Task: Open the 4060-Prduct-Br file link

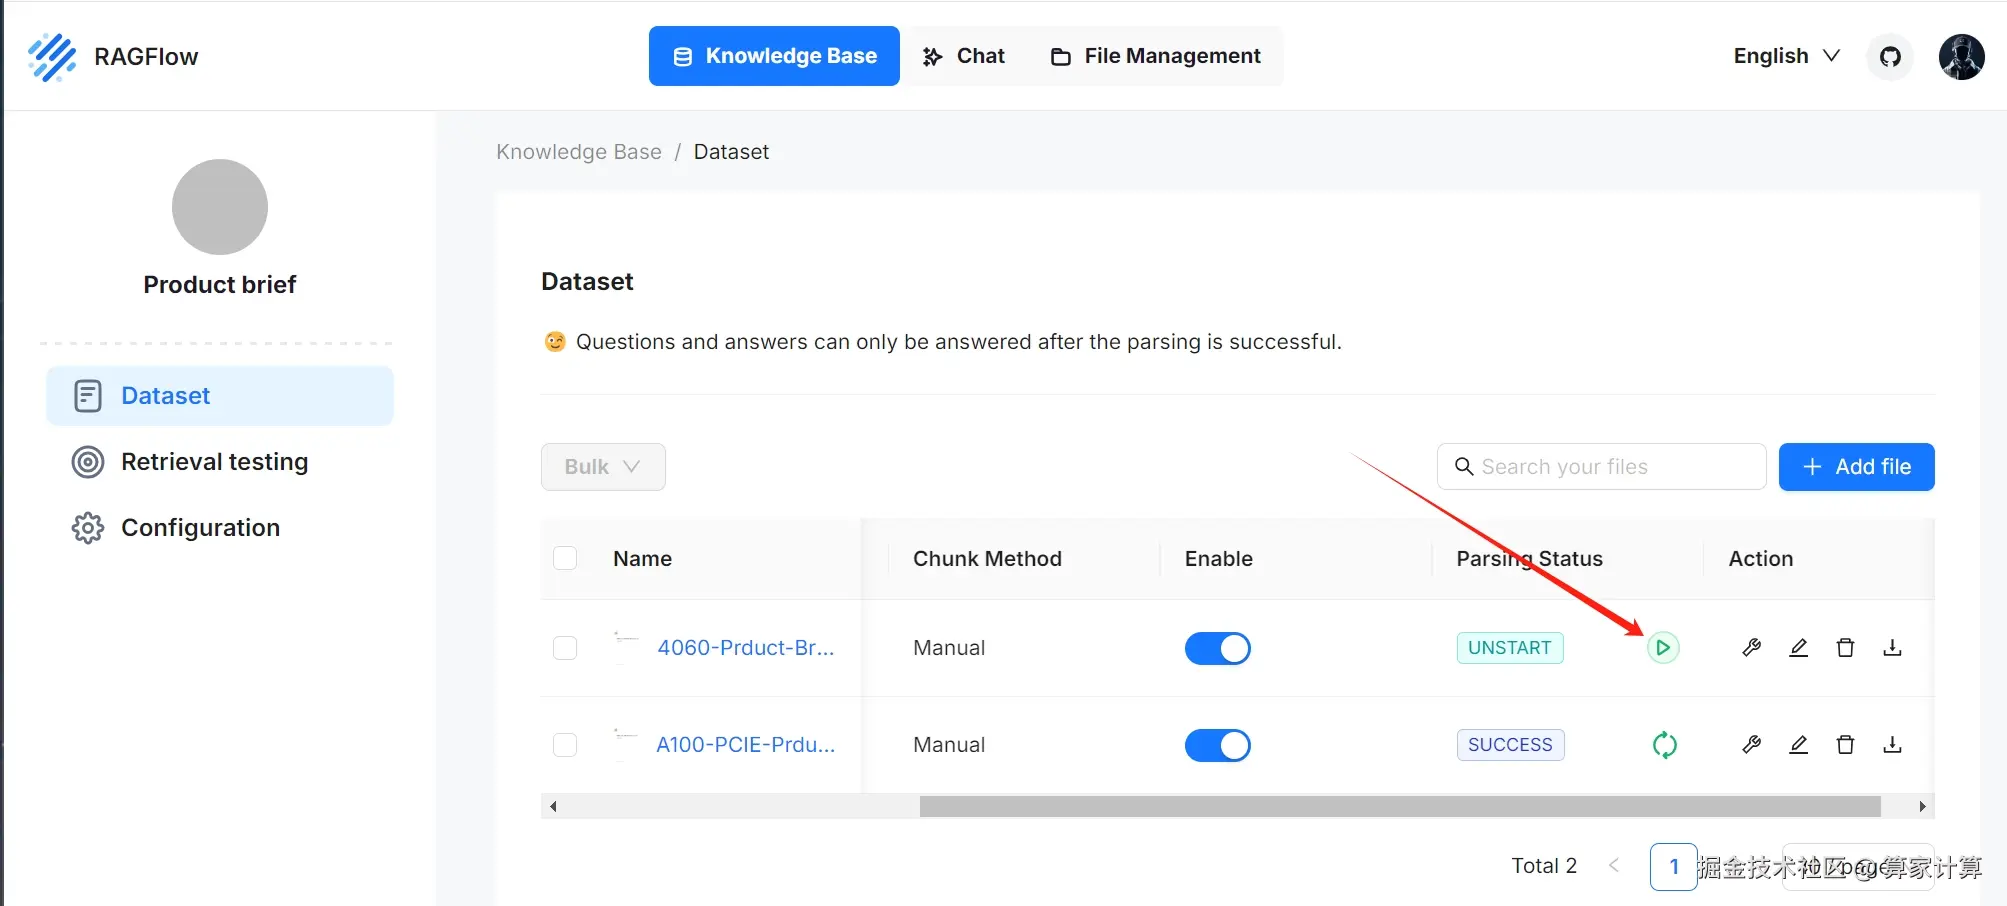Action: click(x=745, y=648)
